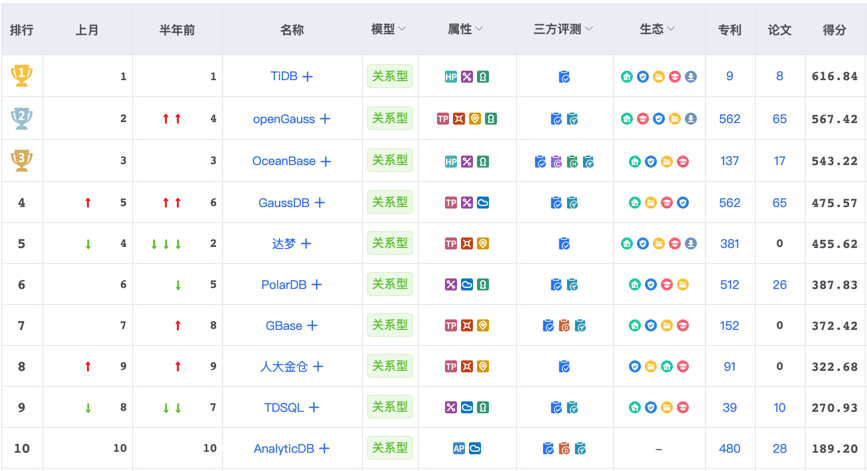Open the openGauss database link
Screen dimensions: 867x471
284,119
